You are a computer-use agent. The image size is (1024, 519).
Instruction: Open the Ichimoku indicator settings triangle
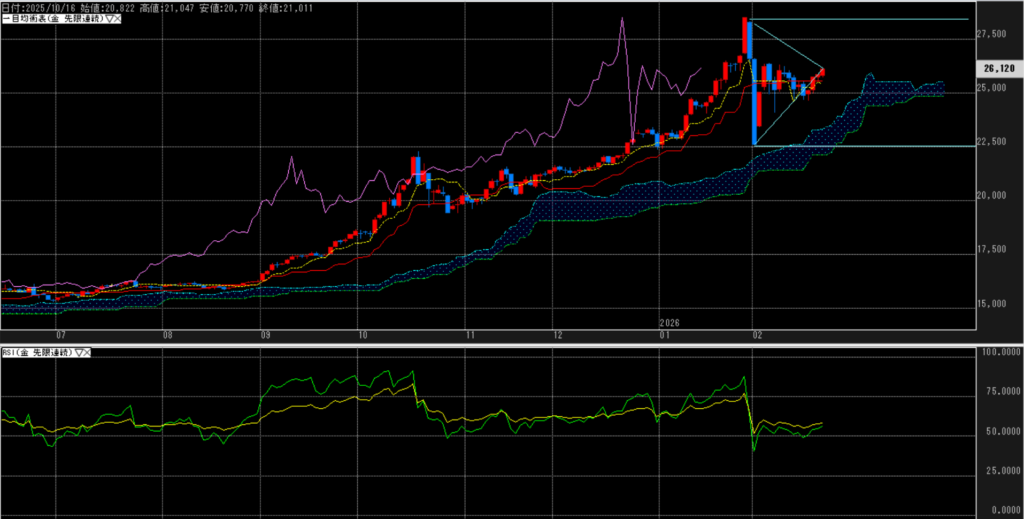point(108,19)
